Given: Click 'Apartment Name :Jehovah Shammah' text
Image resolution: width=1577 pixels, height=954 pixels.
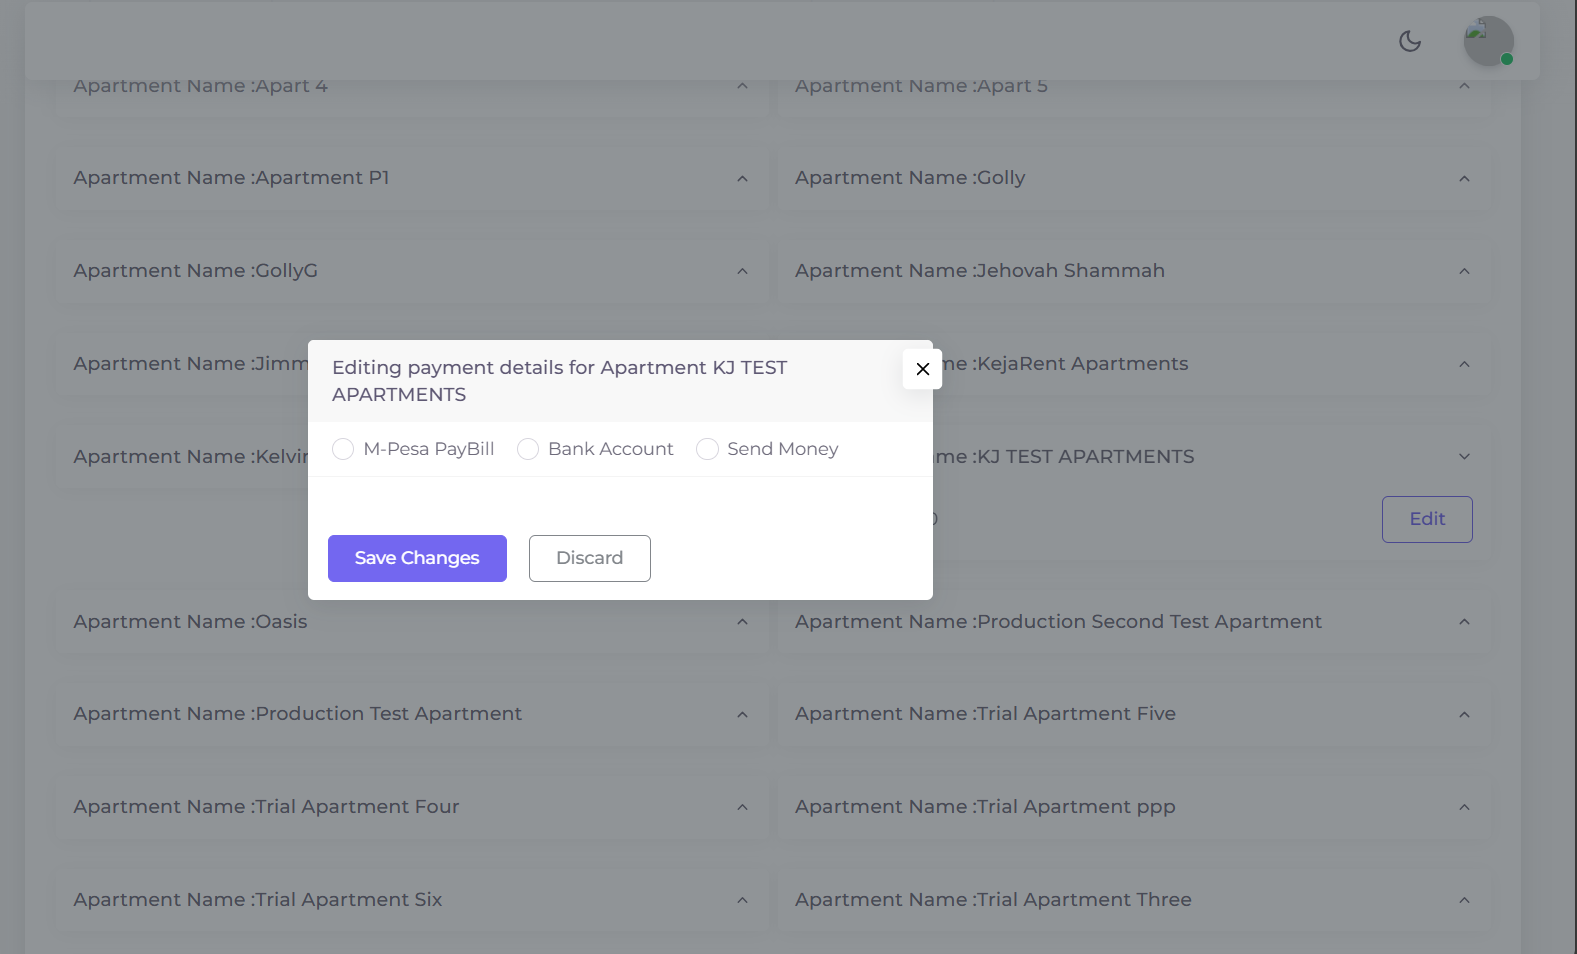Looking at the screenshot, I should 980,270.
